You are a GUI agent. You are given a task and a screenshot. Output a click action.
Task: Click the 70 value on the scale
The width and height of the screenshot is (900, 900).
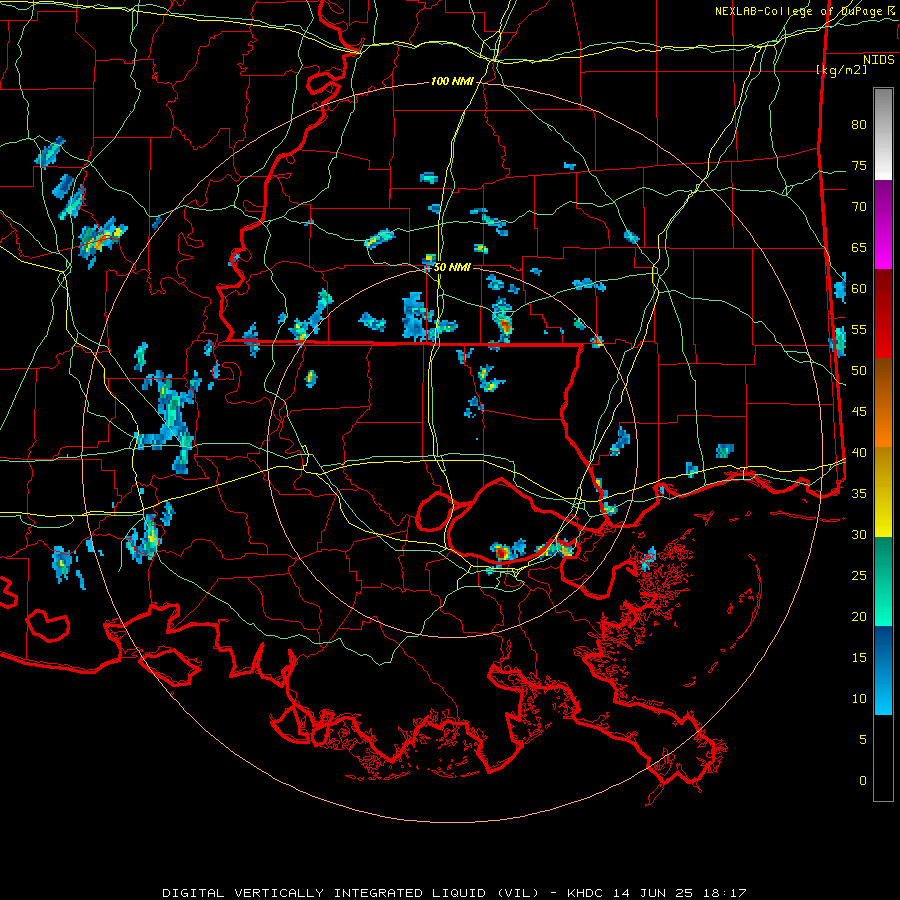[859, 207]
